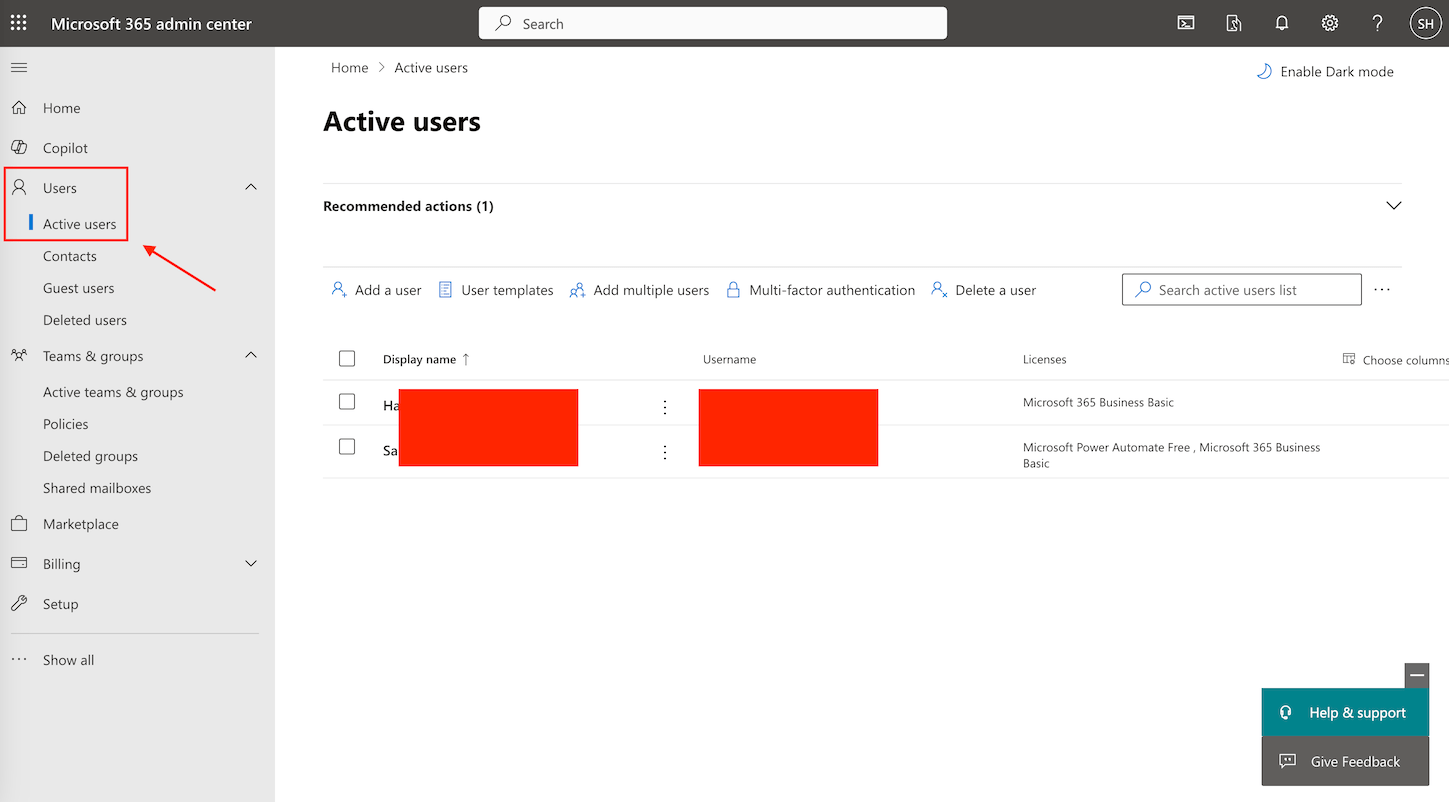Open the app launcher waffle icon

click(19, 23)
